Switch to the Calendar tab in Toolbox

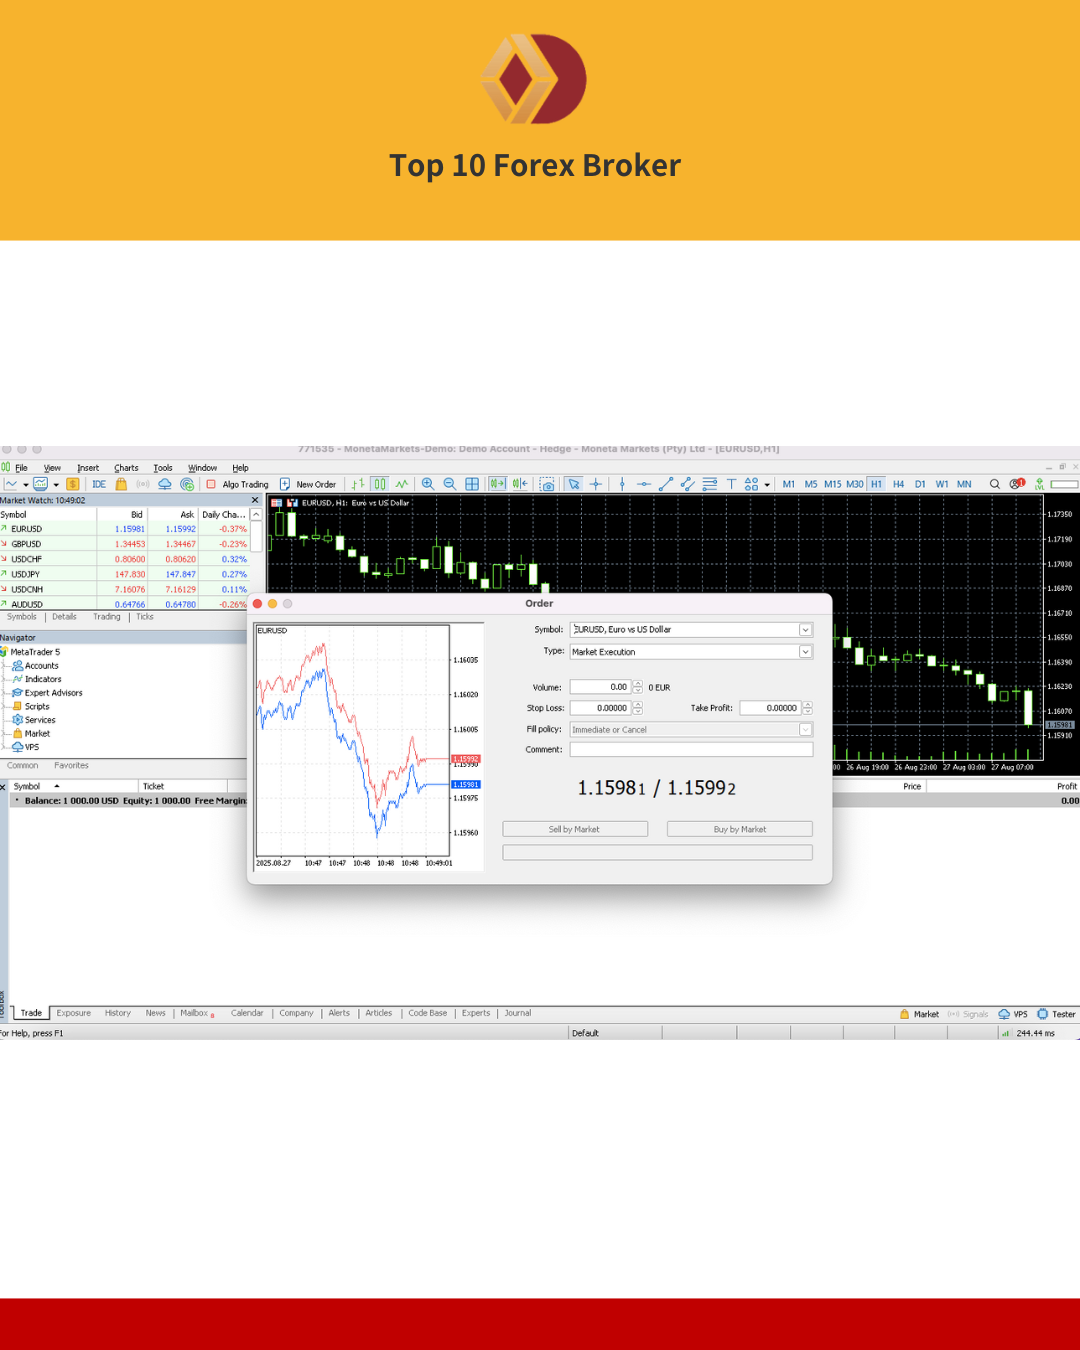click(247, 1013)
